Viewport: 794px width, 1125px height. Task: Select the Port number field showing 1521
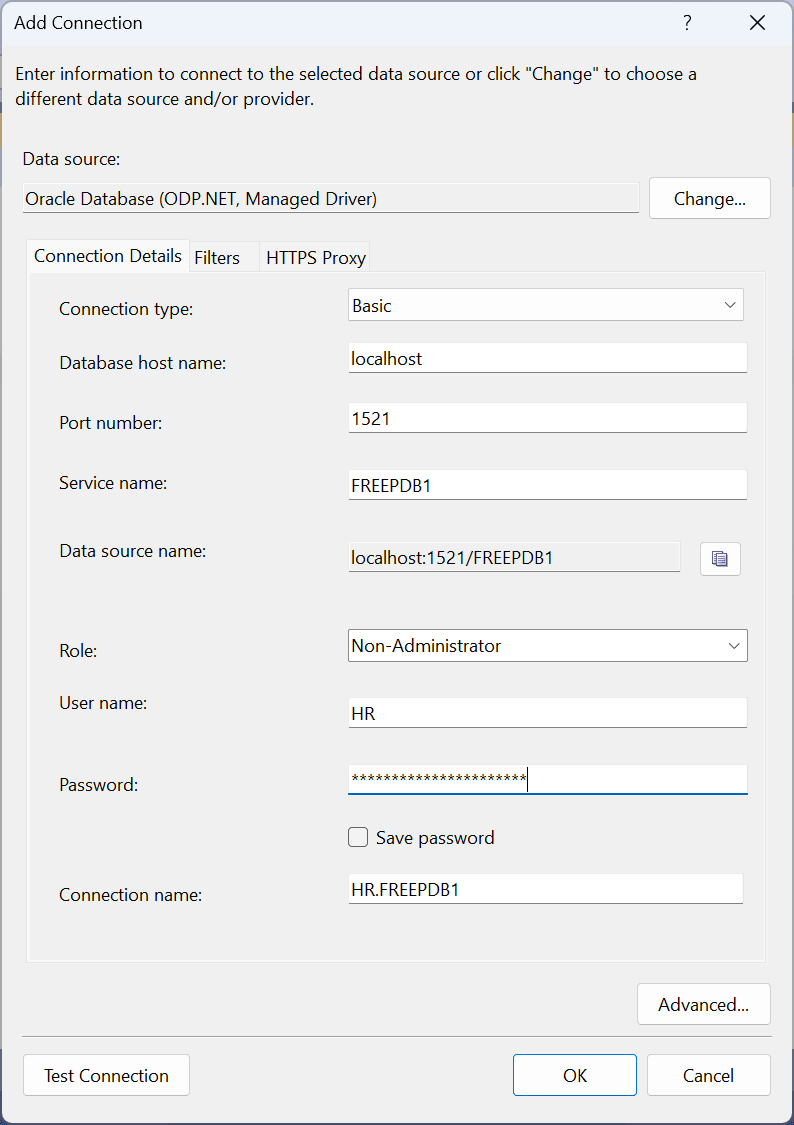click(547, 417)
